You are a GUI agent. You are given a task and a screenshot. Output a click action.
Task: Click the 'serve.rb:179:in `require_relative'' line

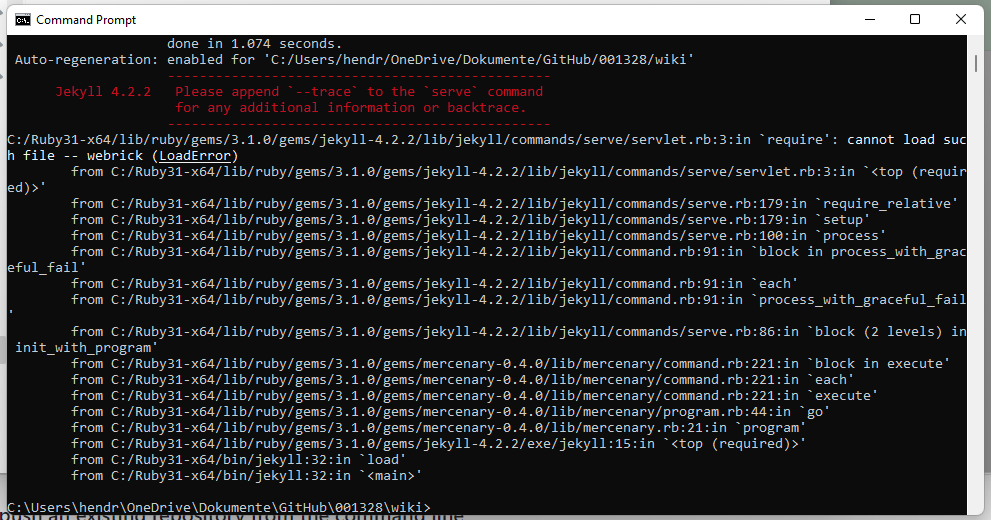[514, 203]
